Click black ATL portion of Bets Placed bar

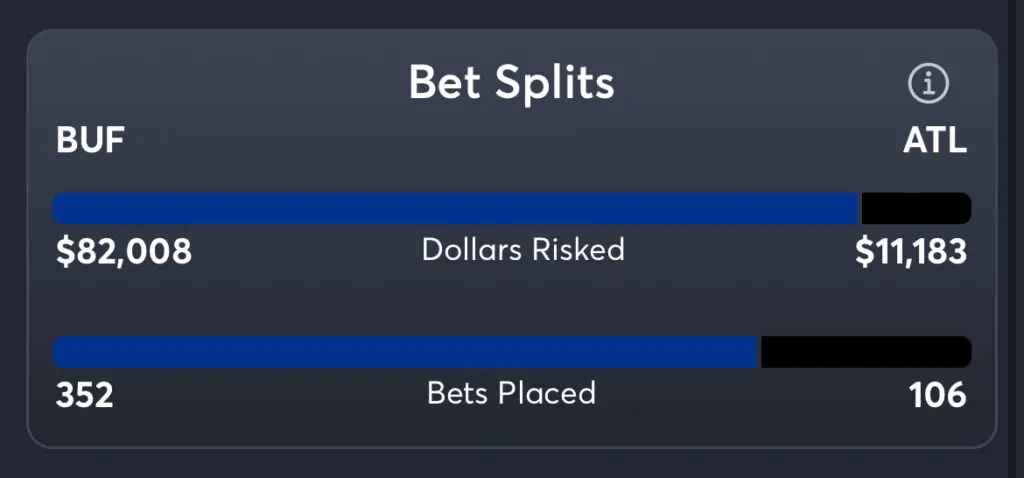point(865,352)
